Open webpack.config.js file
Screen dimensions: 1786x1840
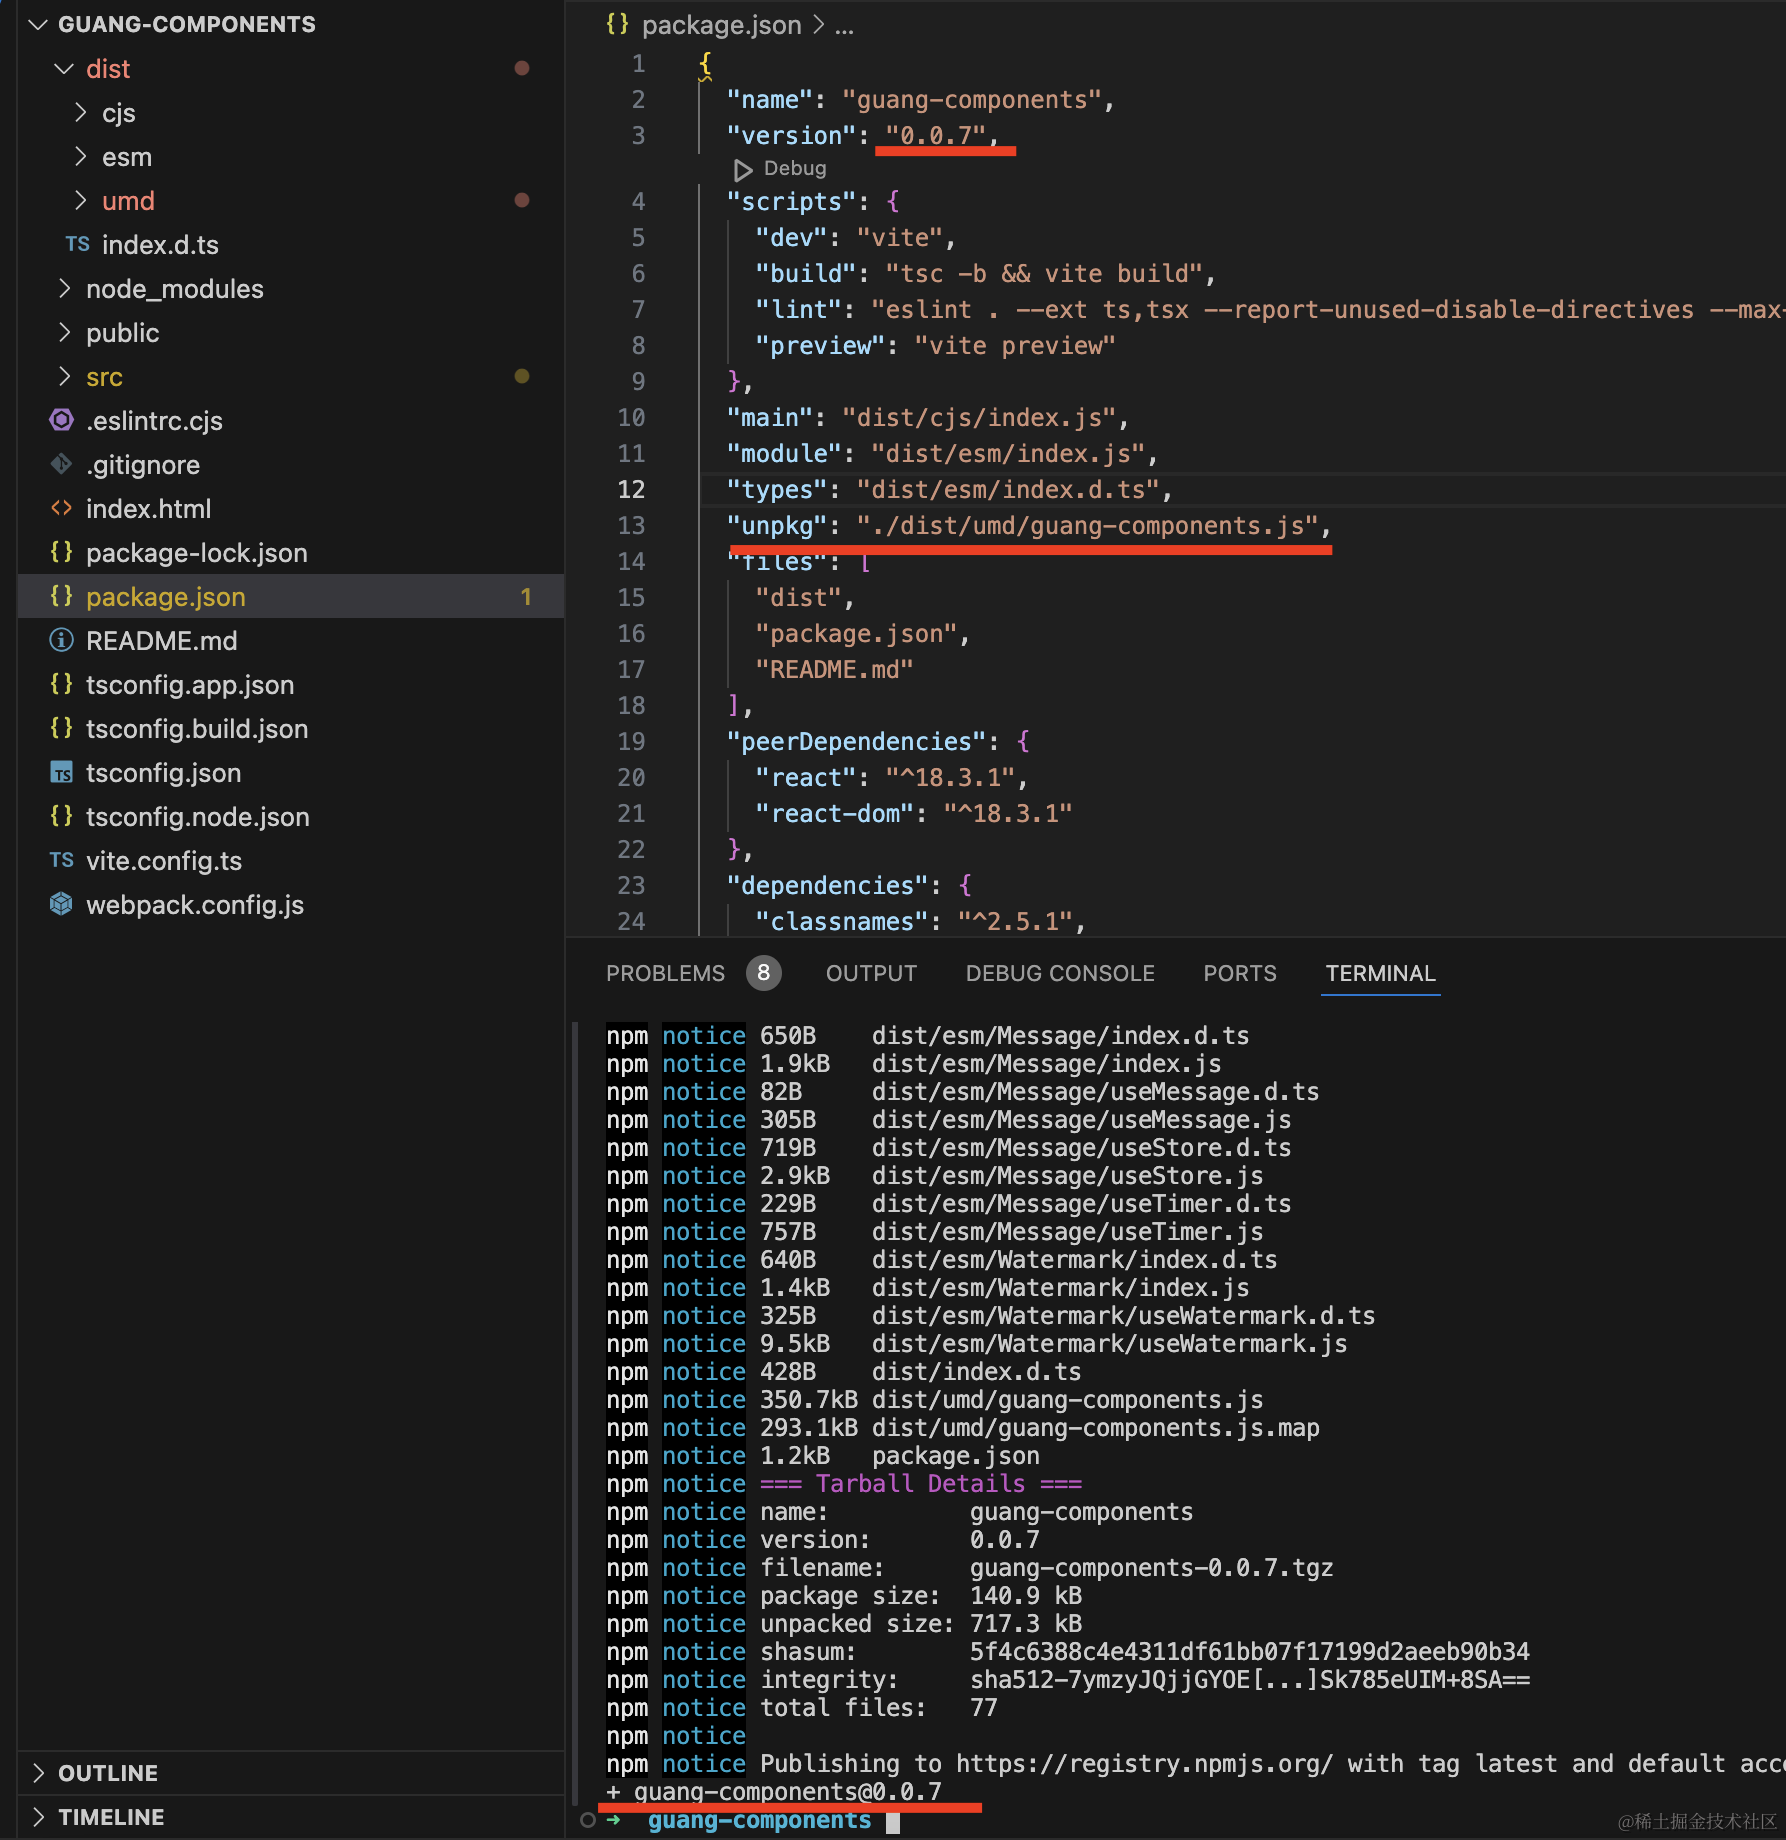[195, 905]
